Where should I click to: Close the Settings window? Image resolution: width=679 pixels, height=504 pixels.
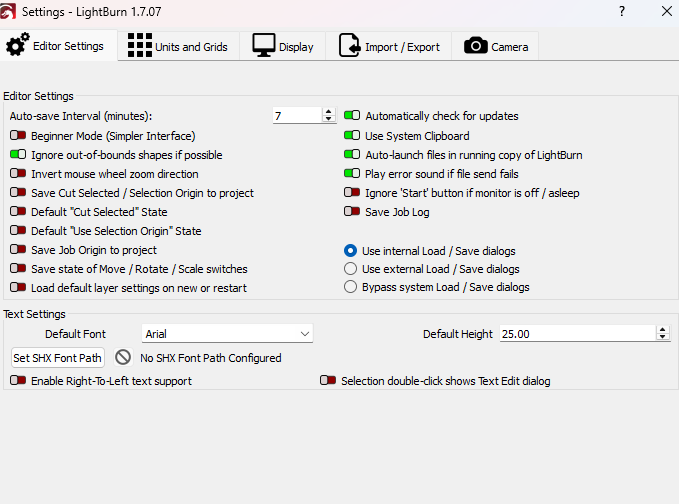(667, 11)
